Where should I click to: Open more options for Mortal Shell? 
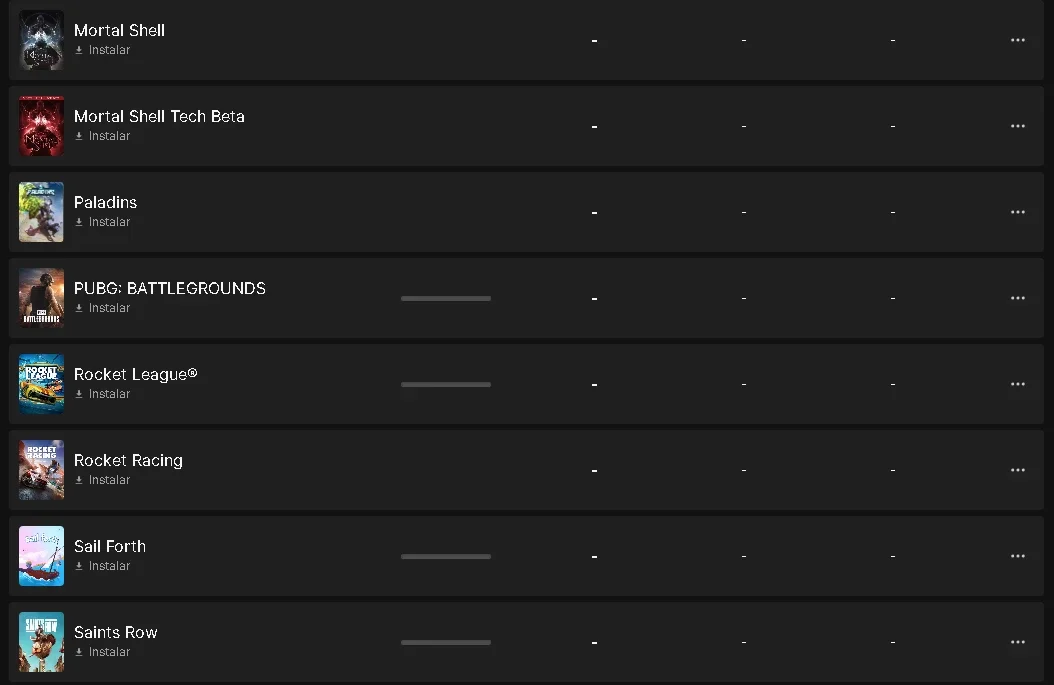pyautogui.click(x=1018, y=40)
